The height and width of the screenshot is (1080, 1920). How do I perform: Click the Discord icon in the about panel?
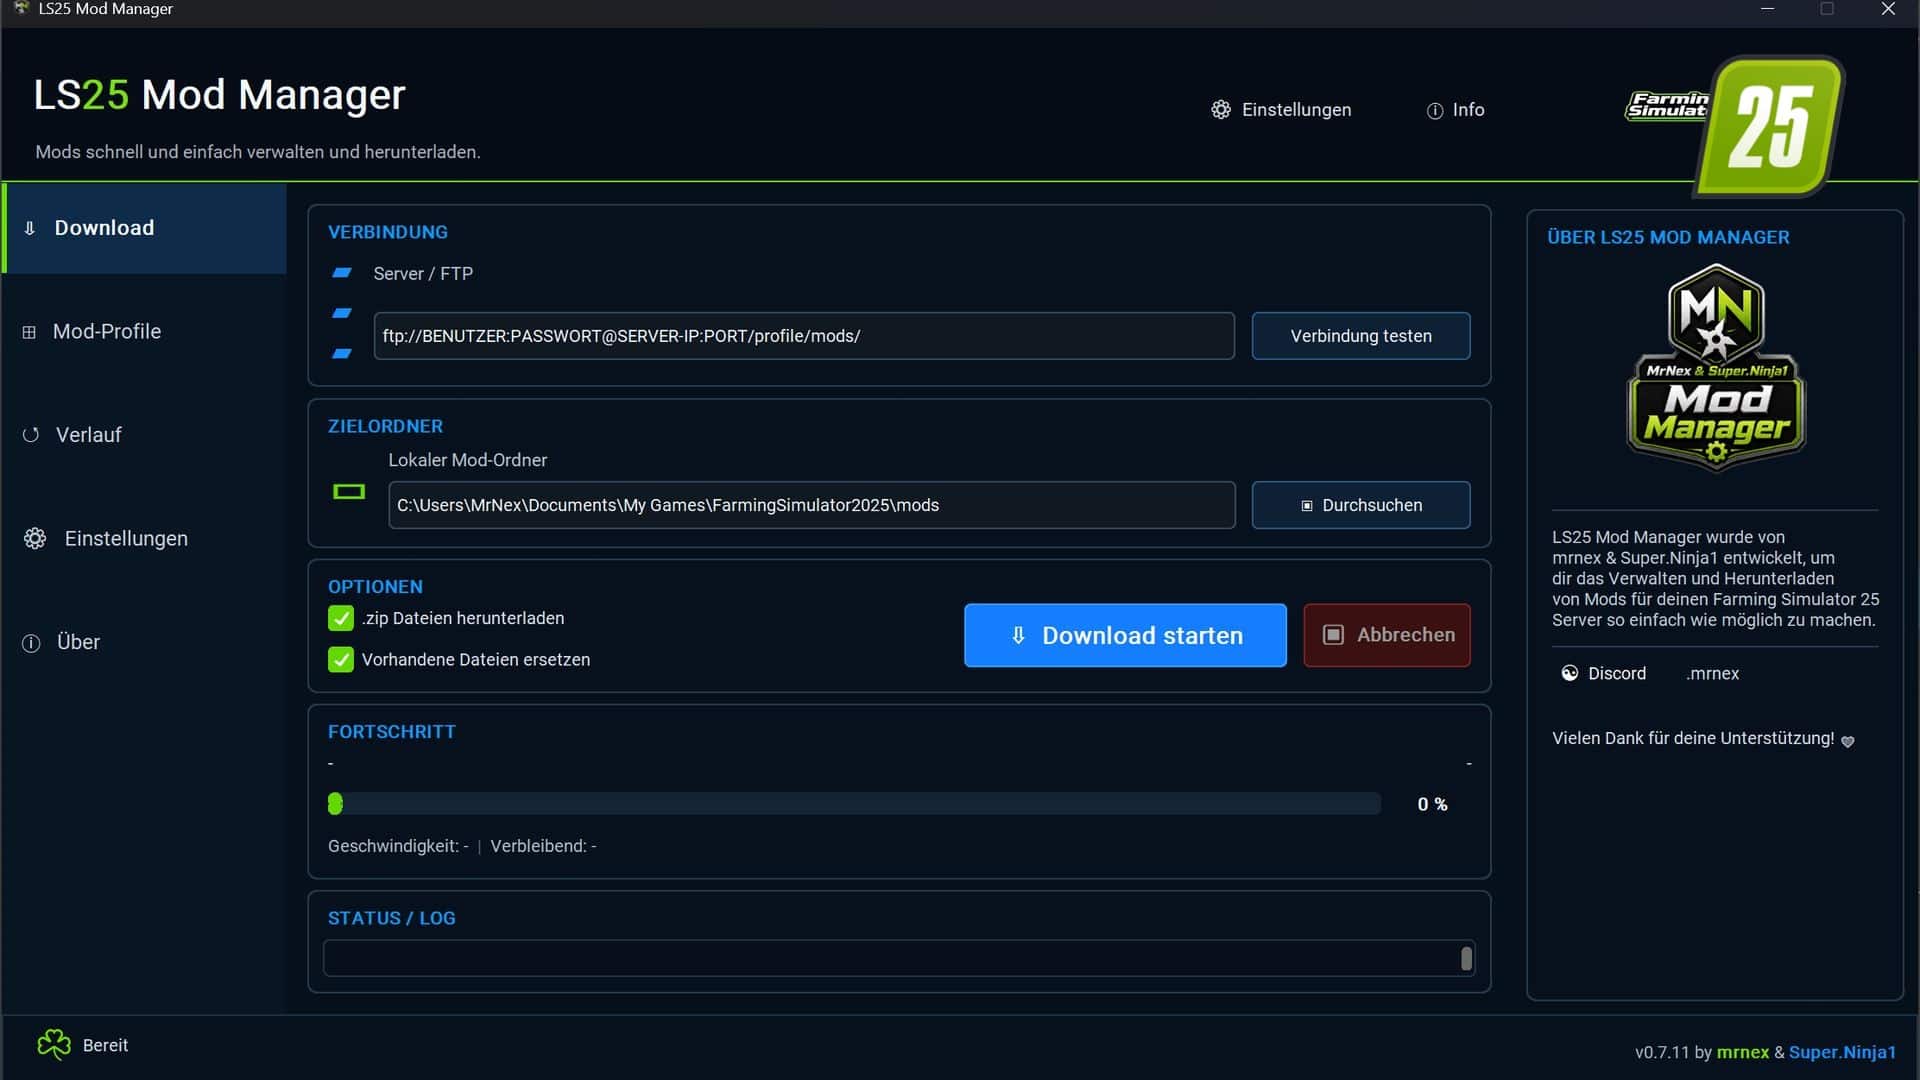tap(1569, 673)
